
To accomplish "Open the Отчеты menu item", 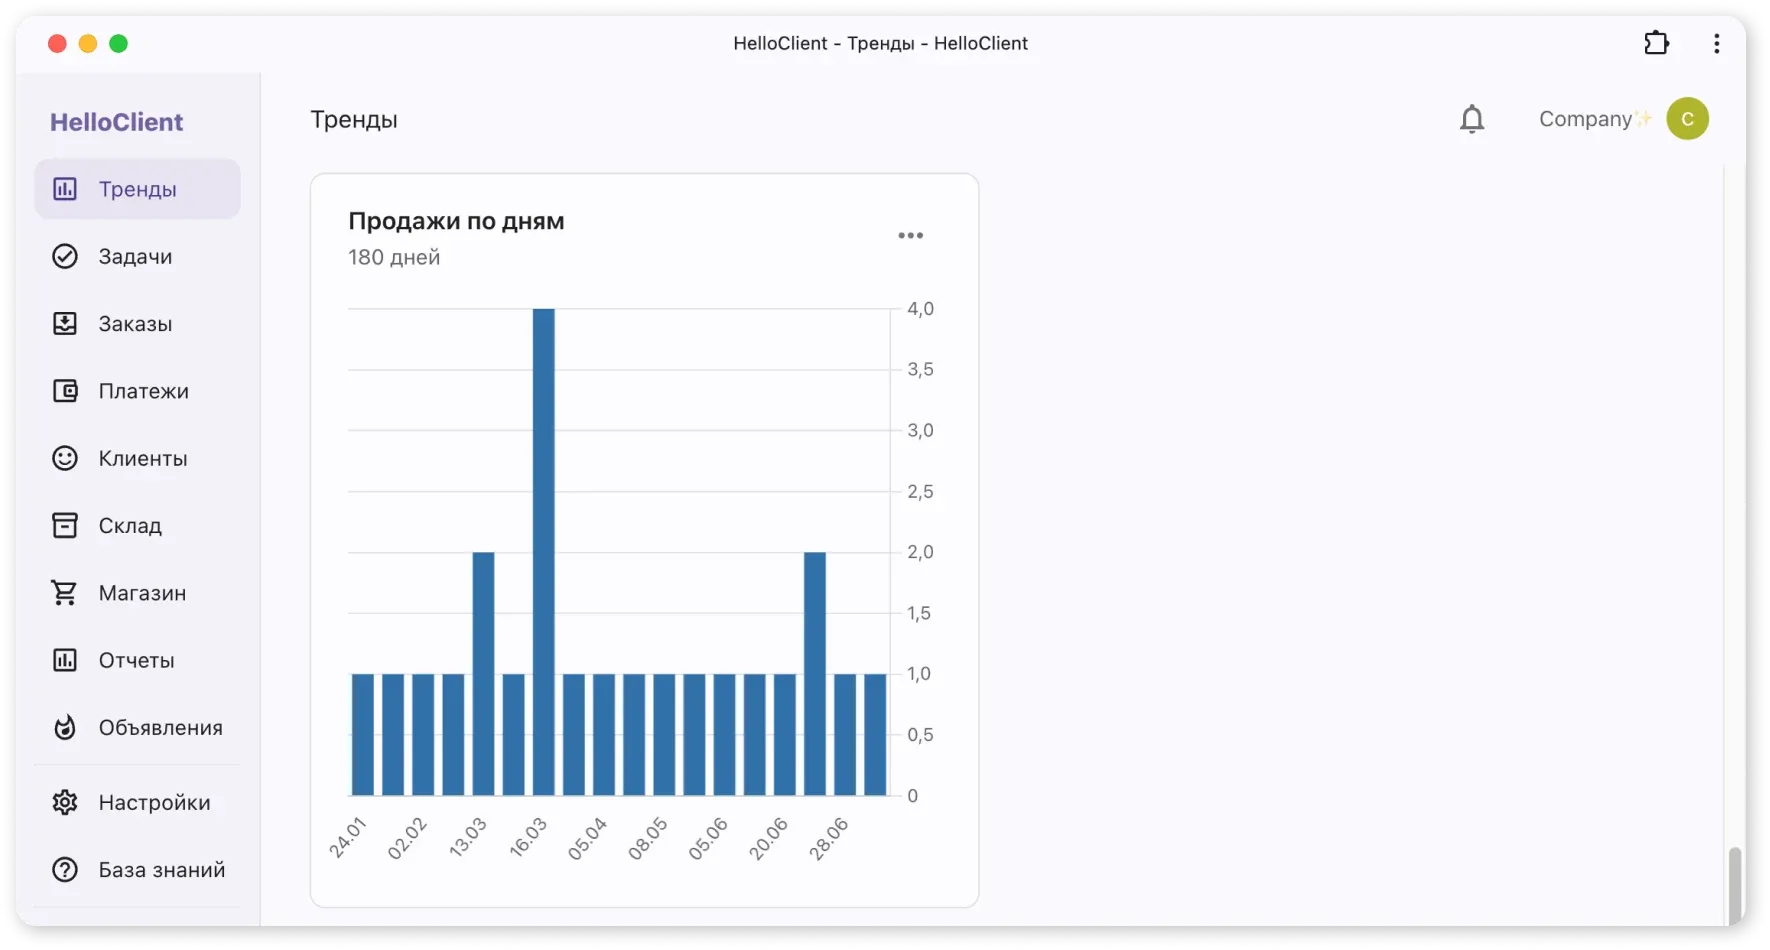I will pos(136,660).
